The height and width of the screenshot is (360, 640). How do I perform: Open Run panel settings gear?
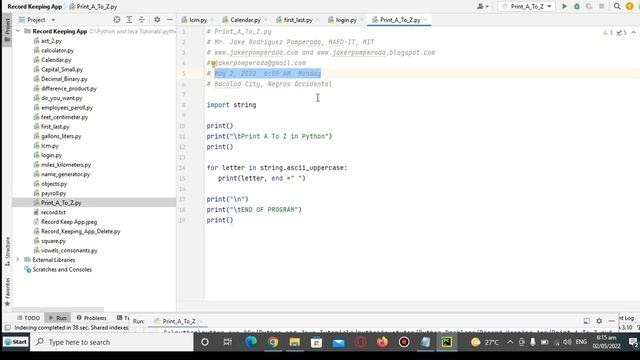[599, 321]
